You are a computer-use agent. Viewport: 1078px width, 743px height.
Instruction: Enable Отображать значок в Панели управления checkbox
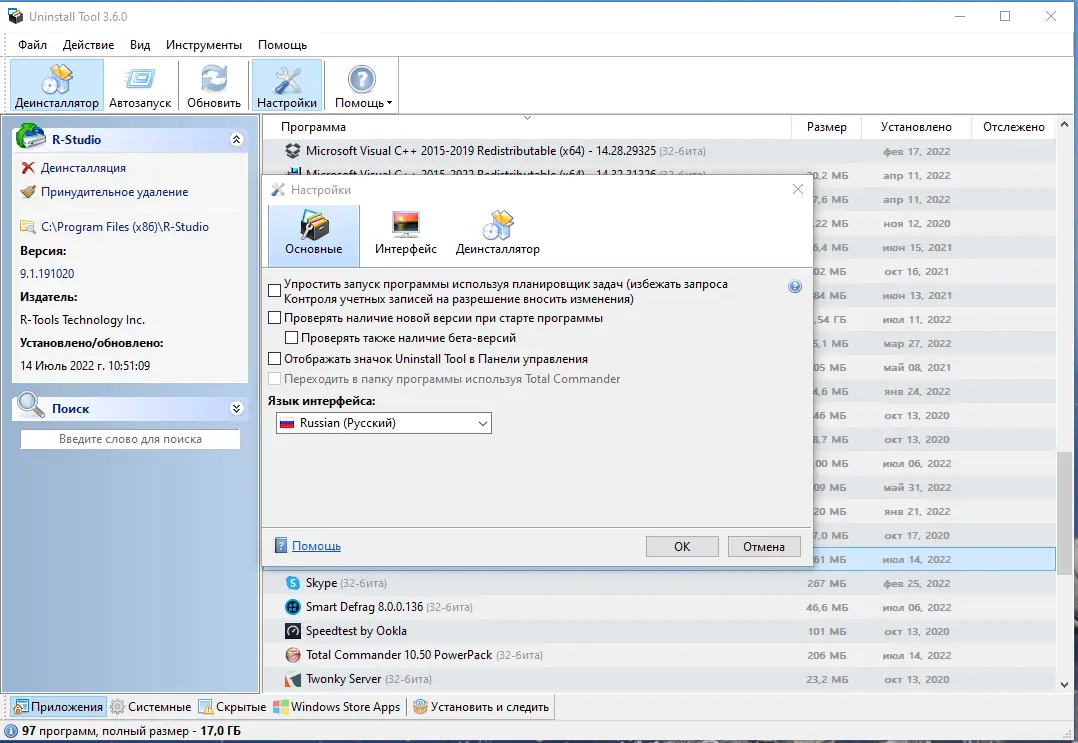point(274,358)
